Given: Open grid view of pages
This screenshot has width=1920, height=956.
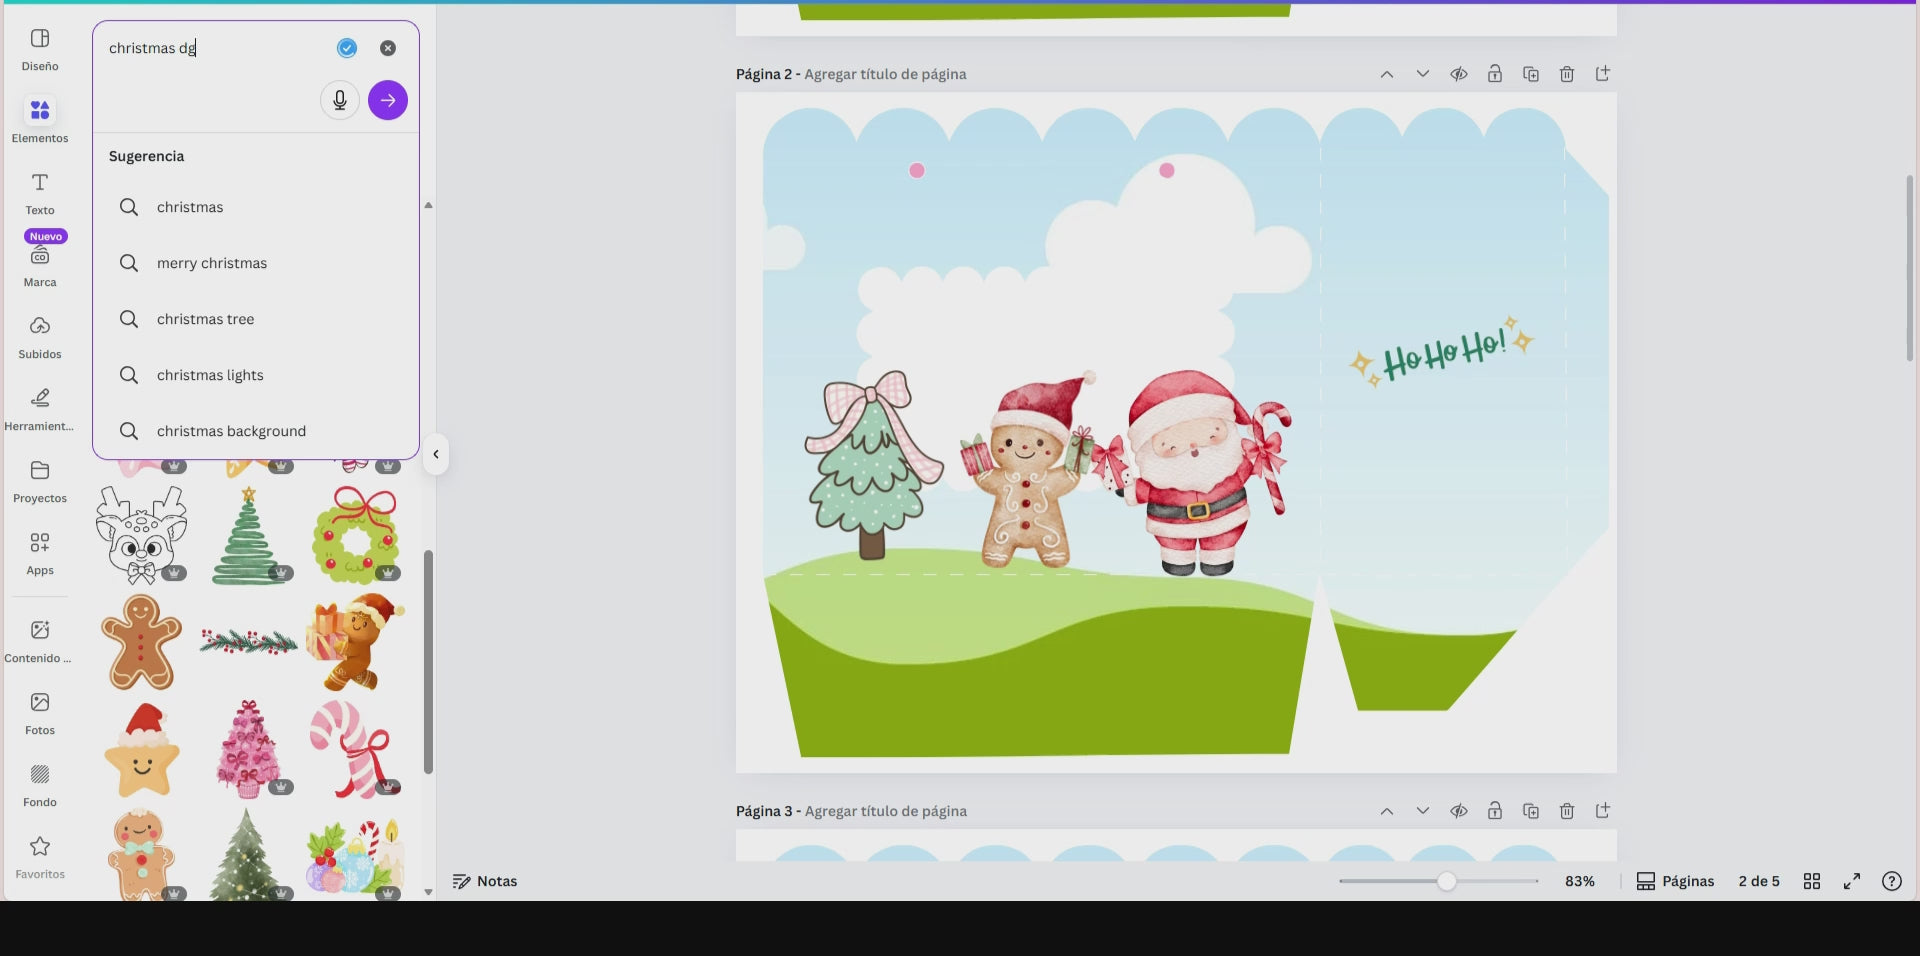Looking at the screenshot, I should click(1811, 881).
